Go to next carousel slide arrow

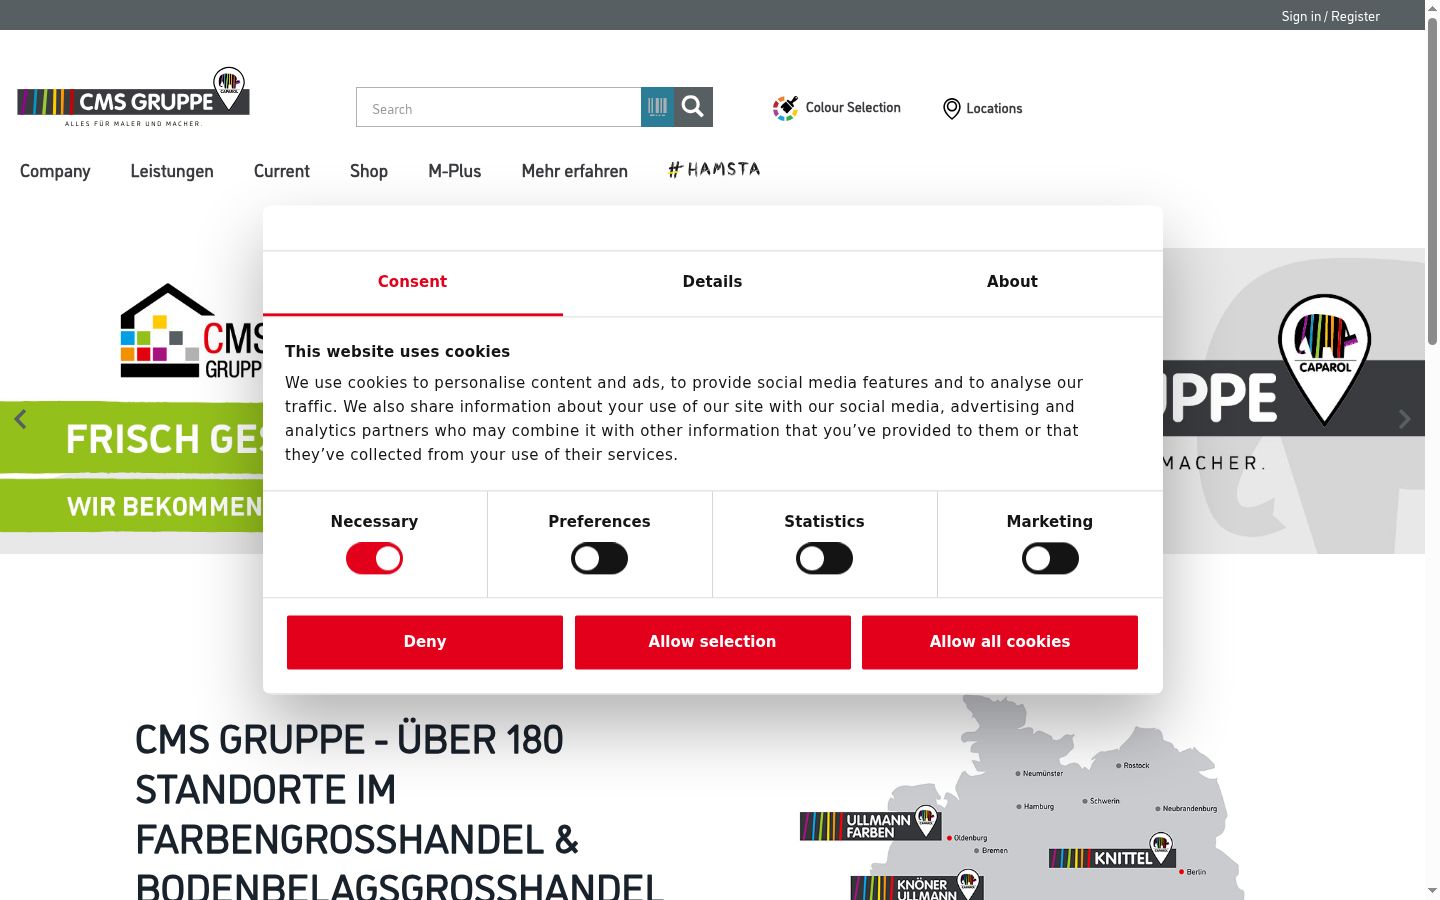(x=1404, y=419)
